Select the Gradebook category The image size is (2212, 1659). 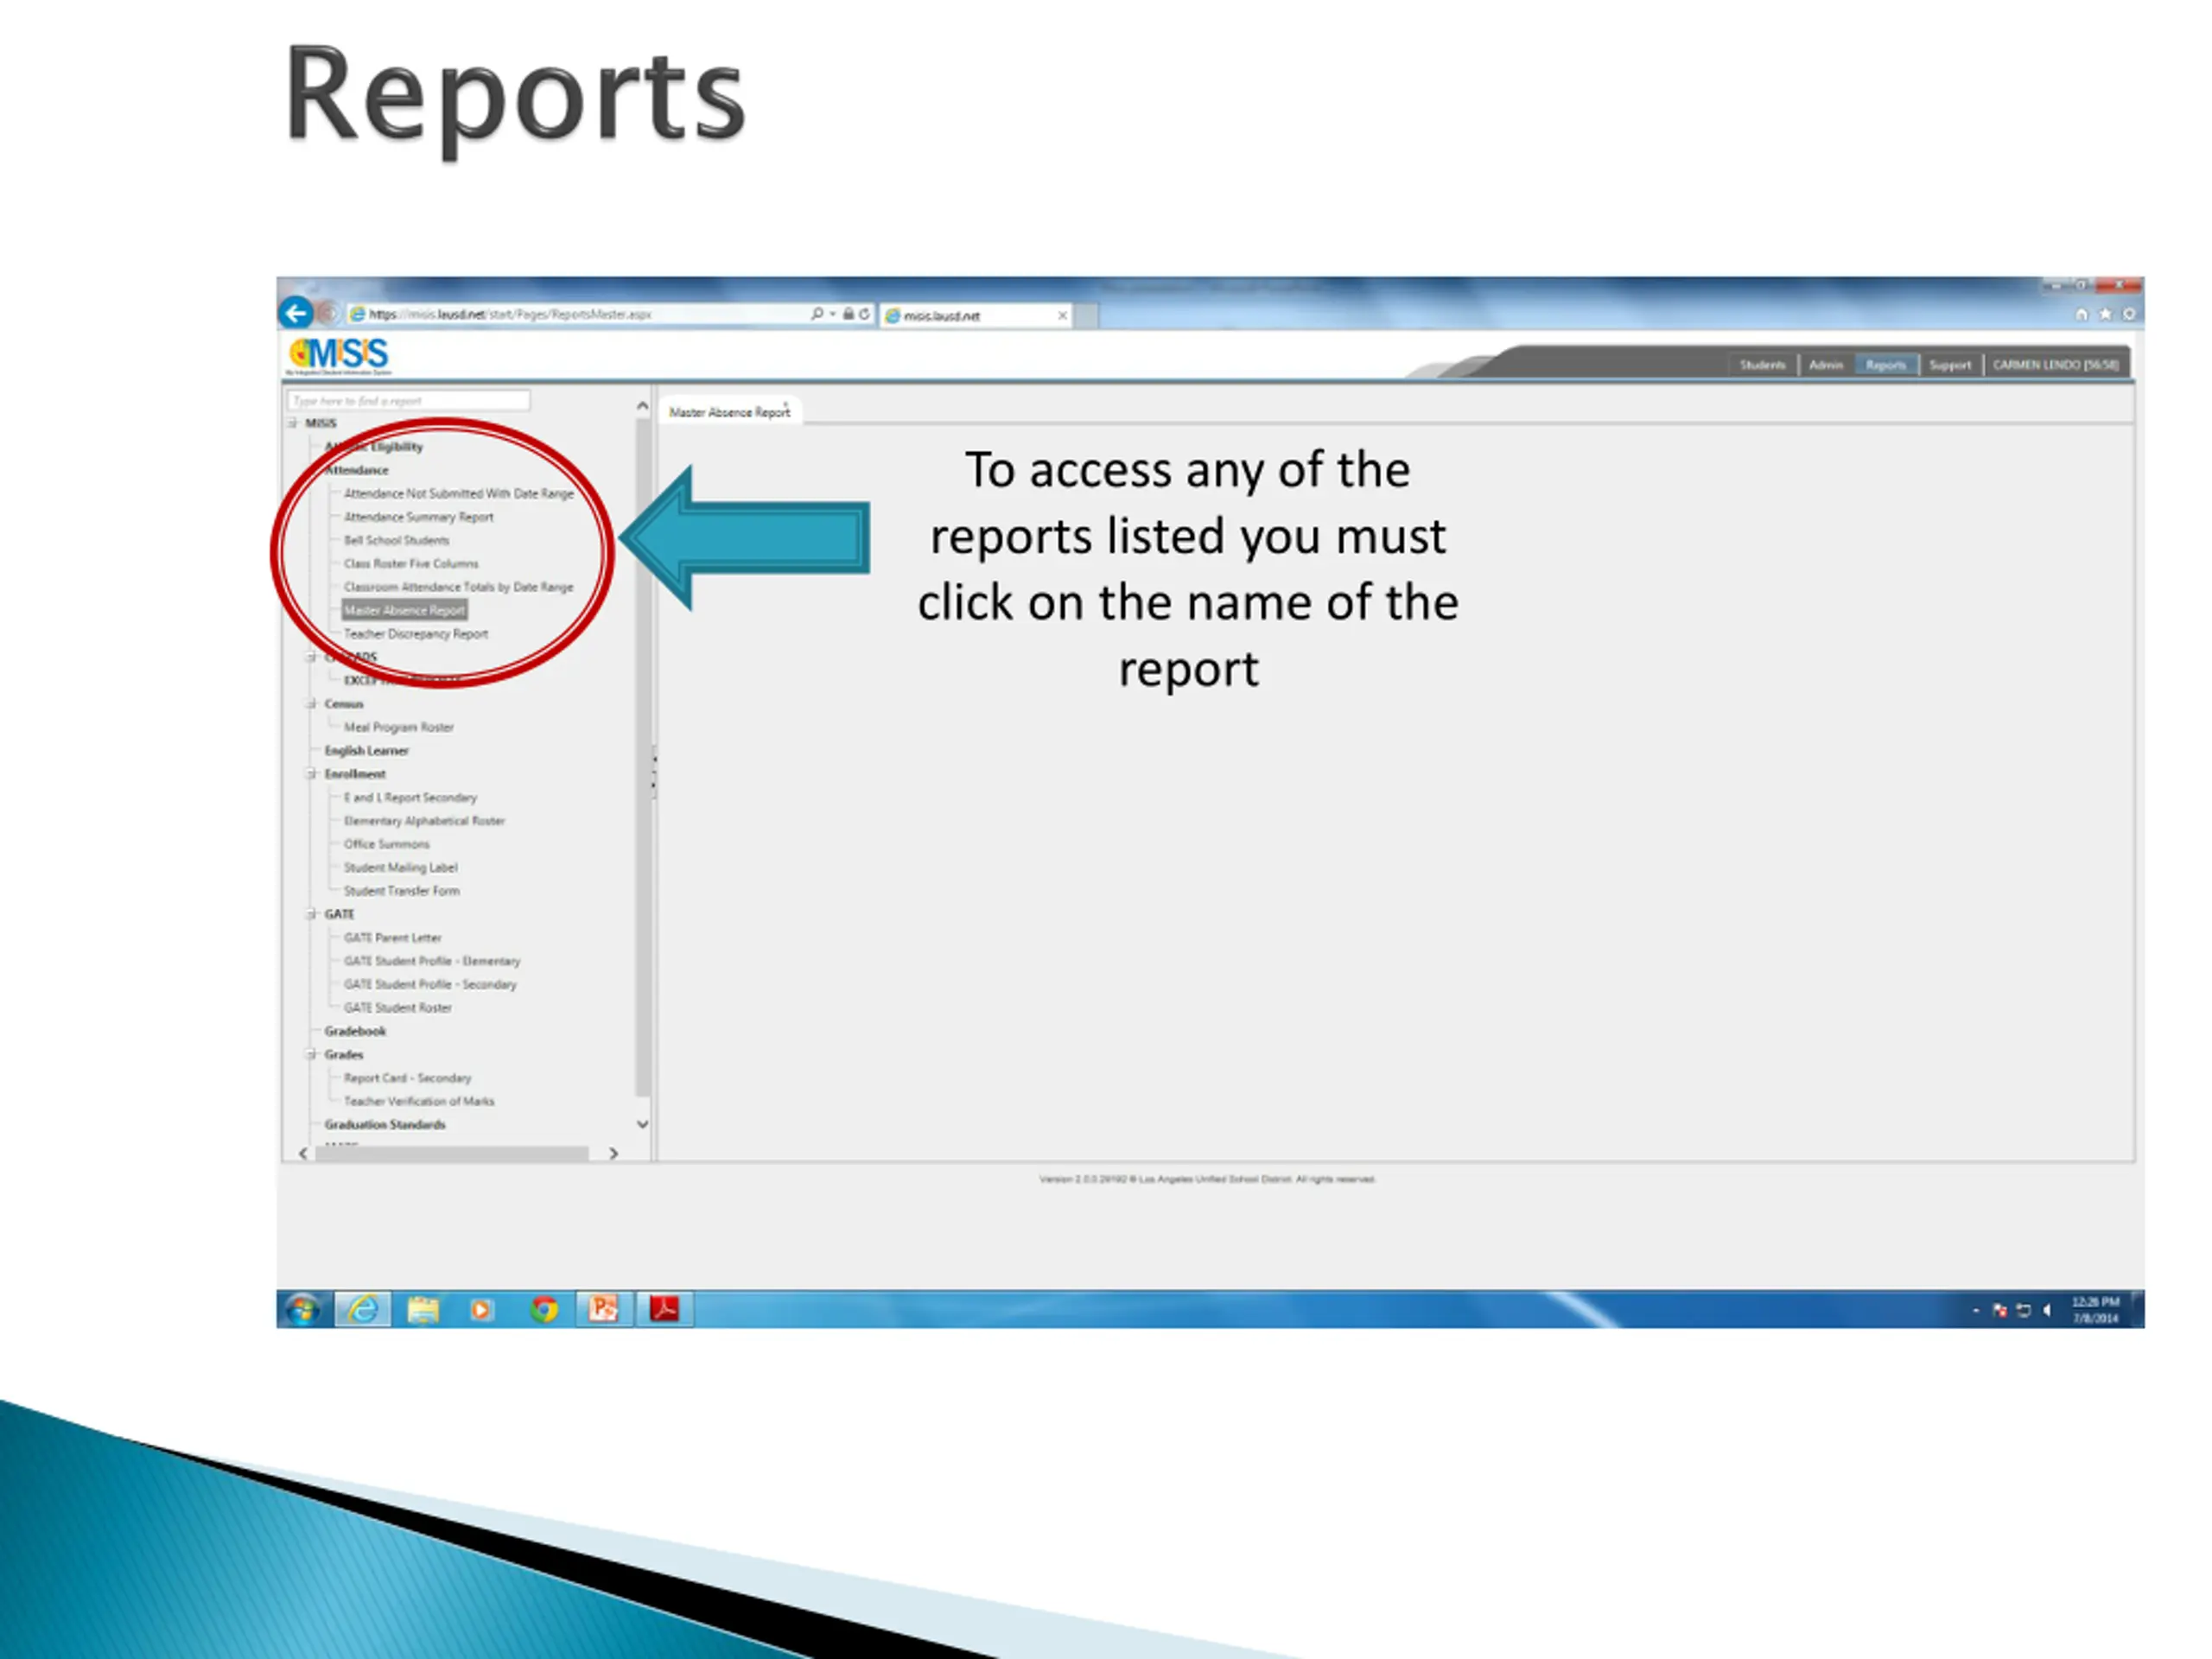point(355,1031)
